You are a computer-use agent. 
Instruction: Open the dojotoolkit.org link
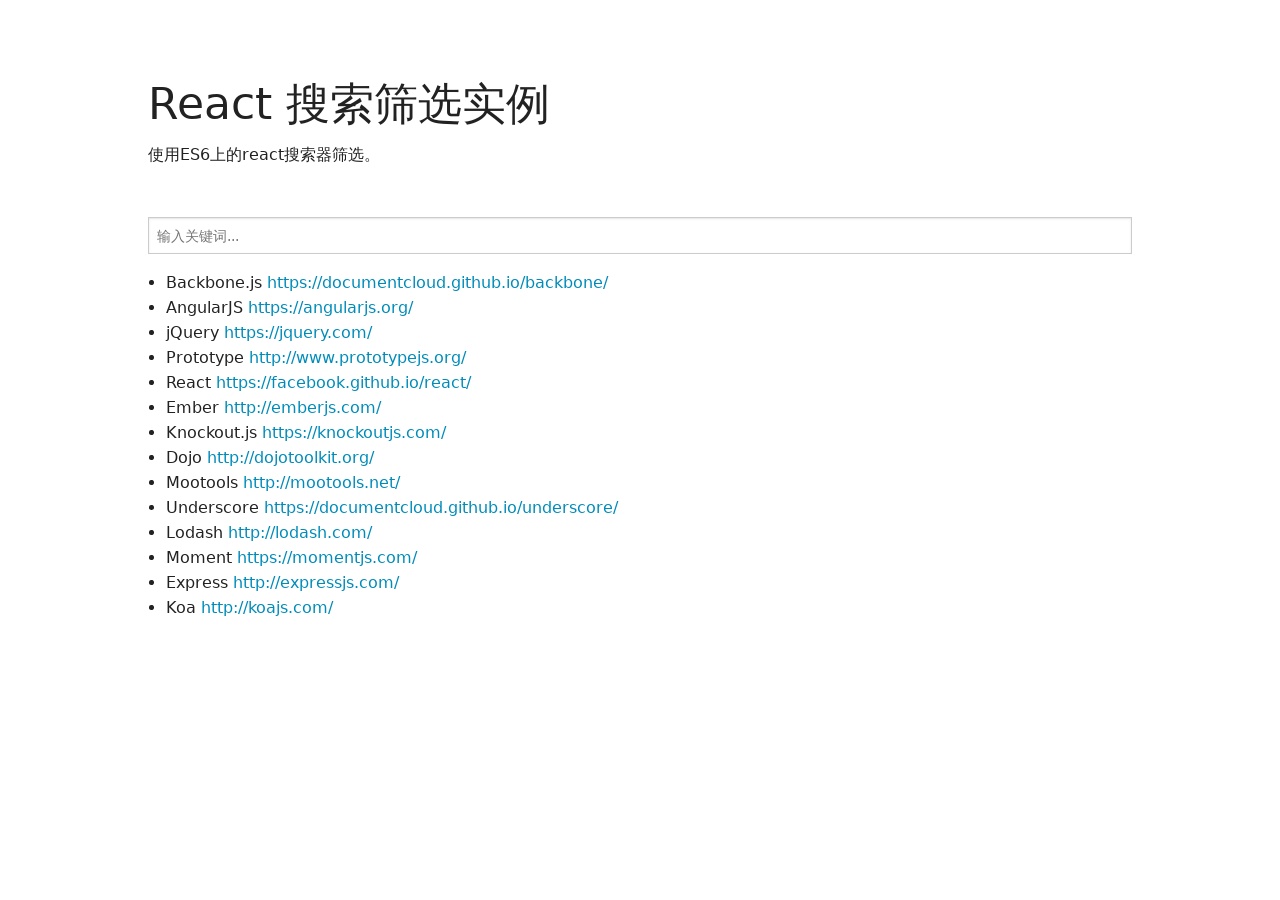(x=290, y=457)
